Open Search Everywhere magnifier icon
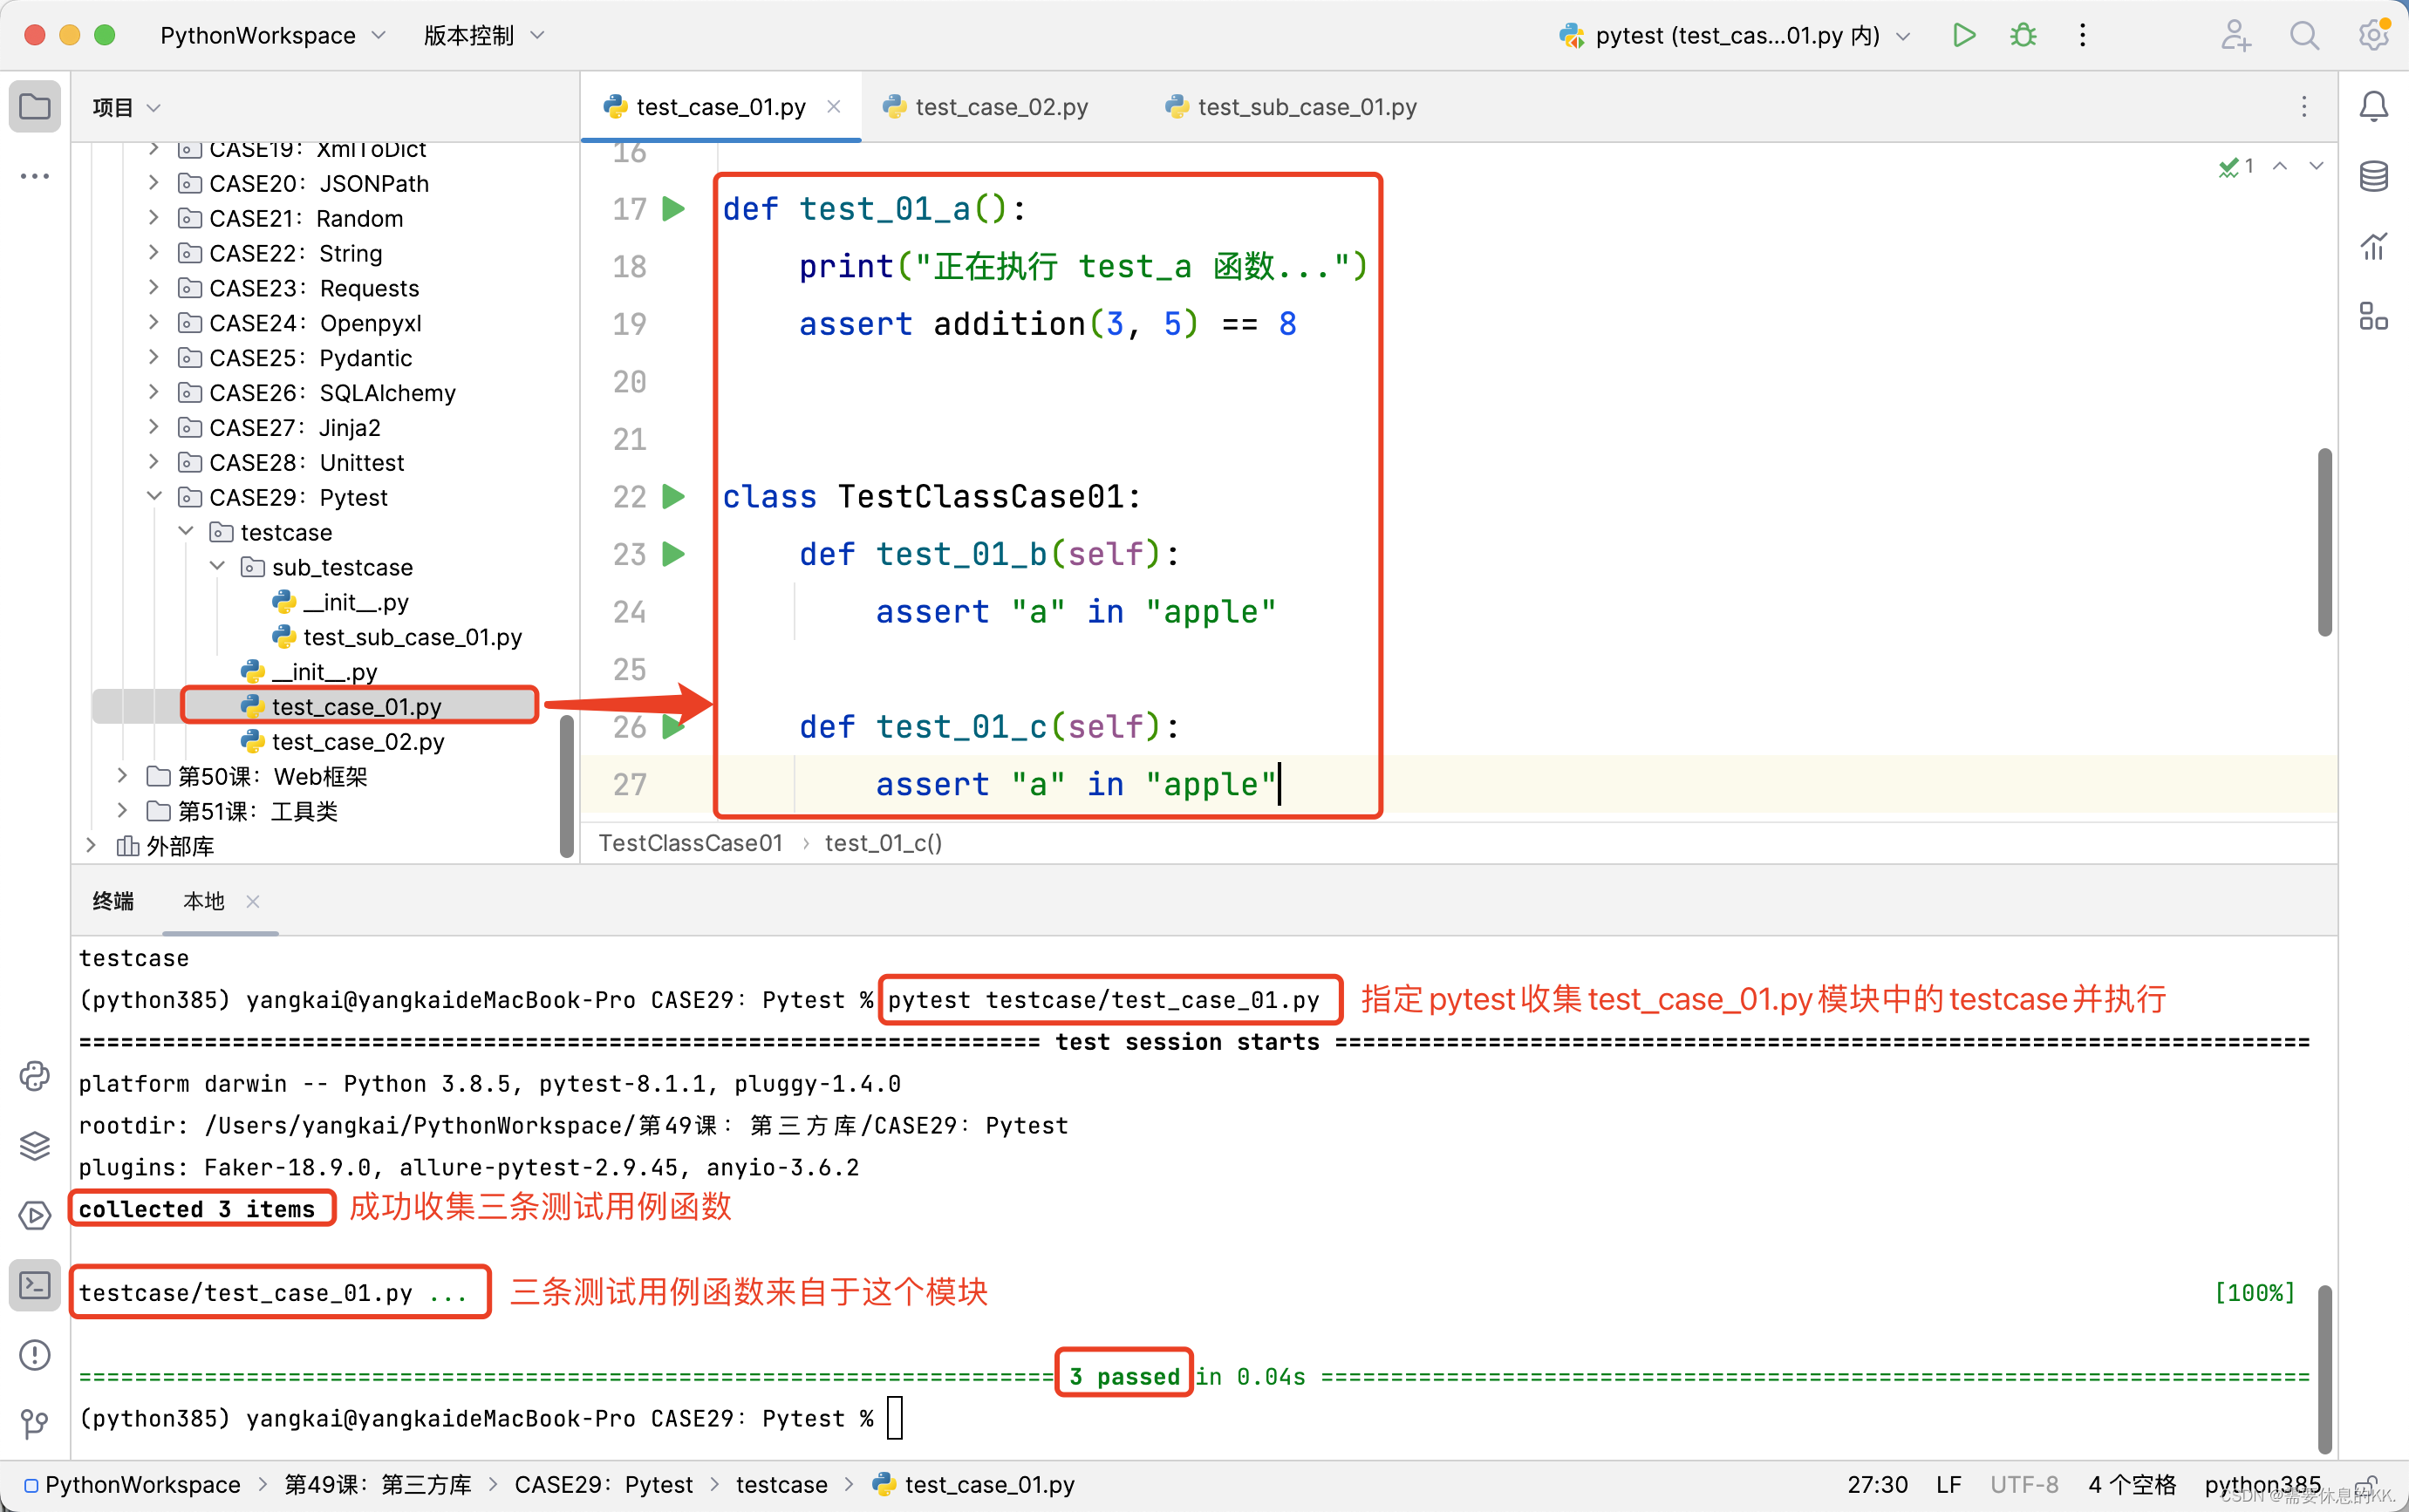The height and width of the screenshot is (1512, 2409). 2305,36
